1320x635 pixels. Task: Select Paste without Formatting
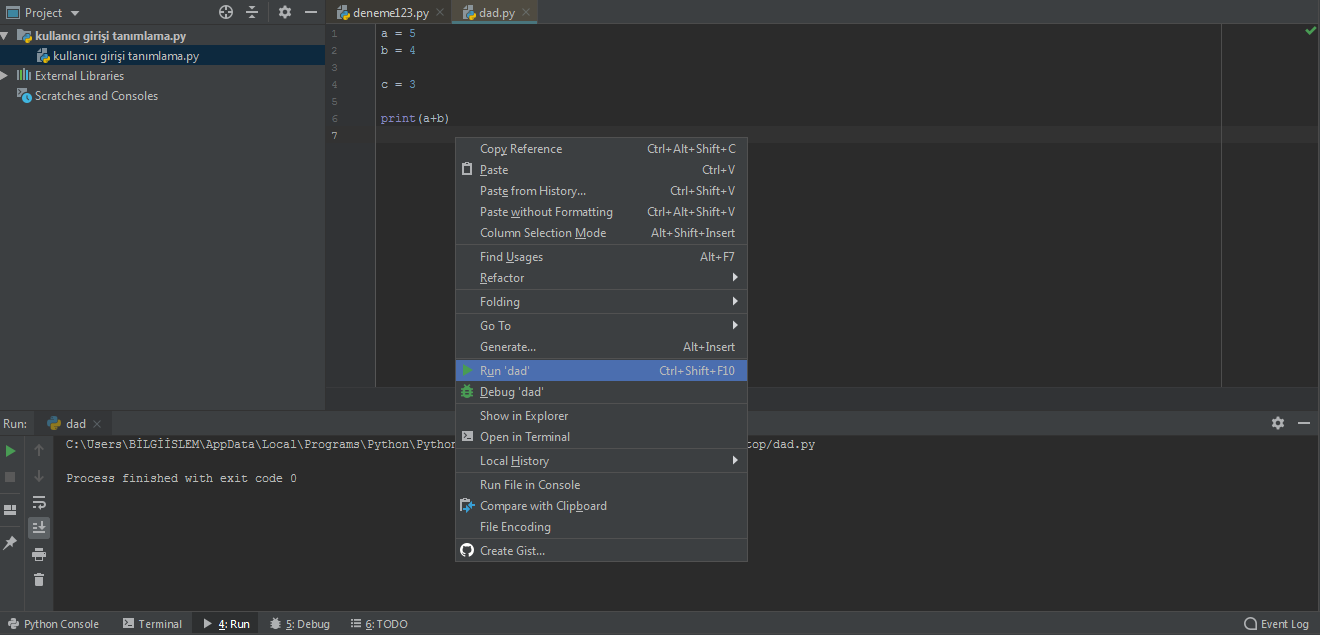tap(601, 212)
